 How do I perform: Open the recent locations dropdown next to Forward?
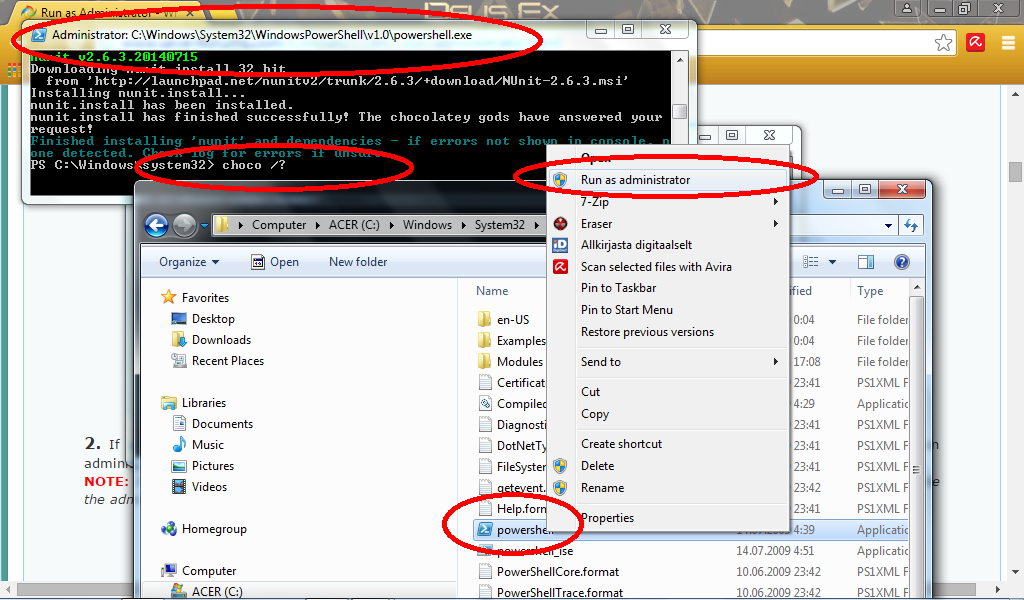click(204, 225)
